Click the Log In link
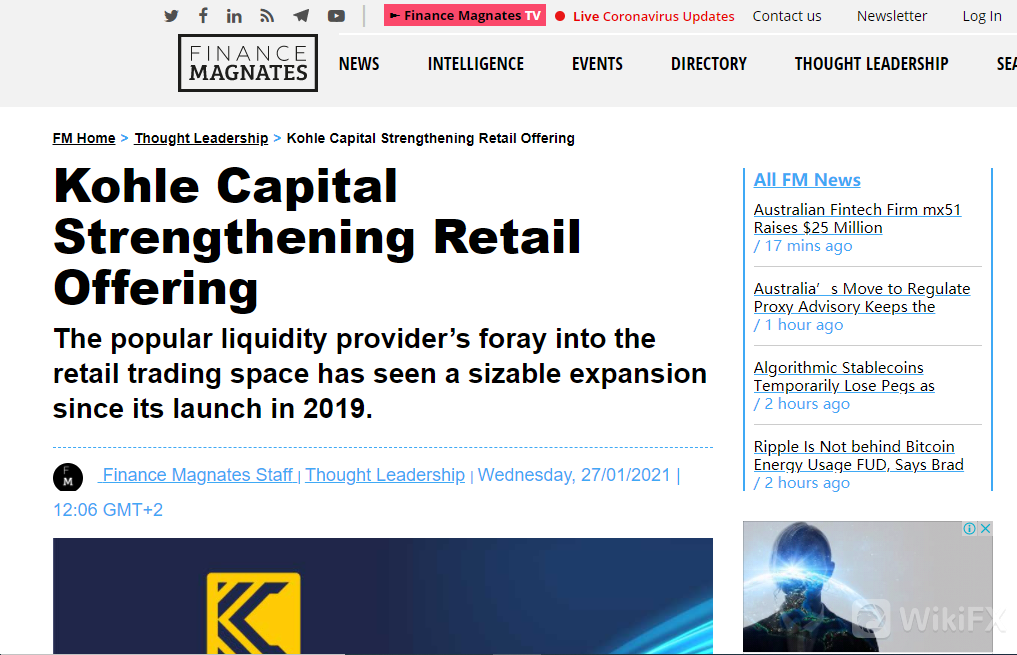 (x=981, y=16)
